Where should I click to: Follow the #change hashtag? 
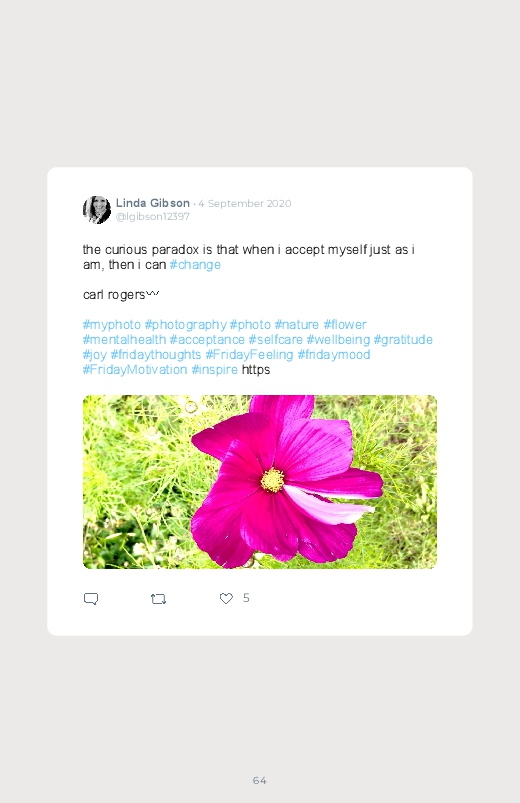(195, 265)
